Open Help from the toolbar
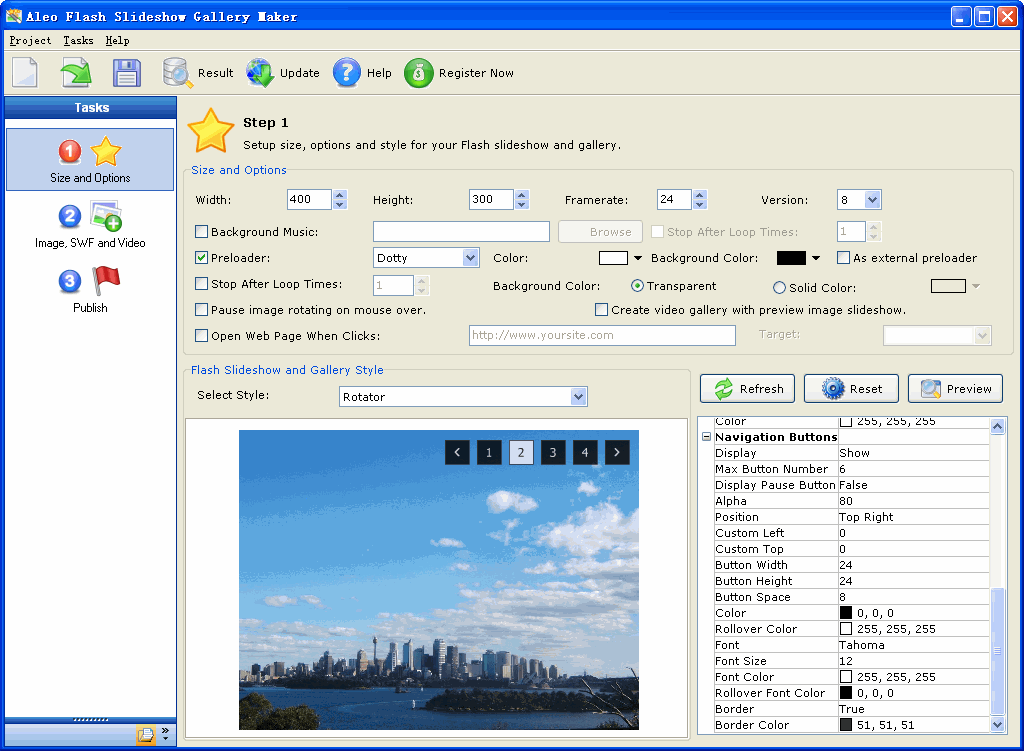1024x751 pixels. (362, 73)
